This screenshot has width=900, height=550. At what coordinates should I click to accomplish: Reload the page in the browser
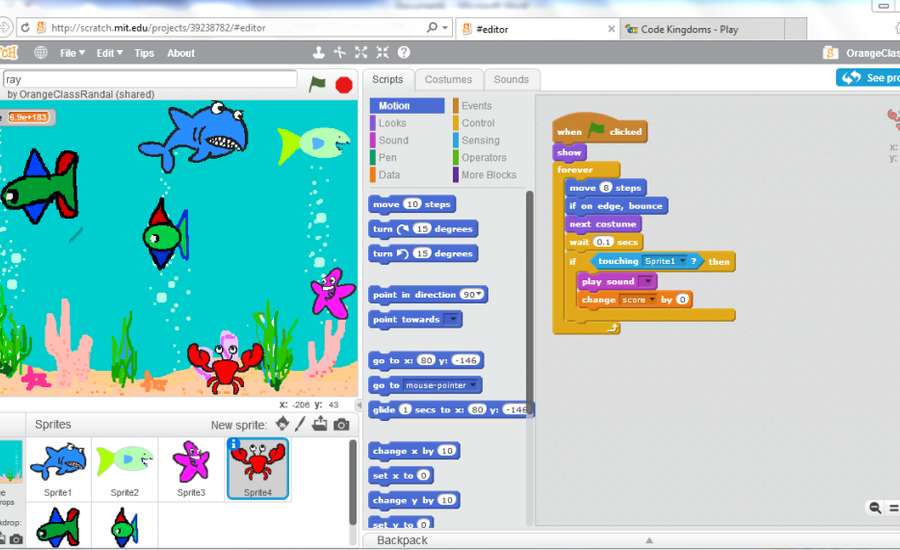point(25,28)
